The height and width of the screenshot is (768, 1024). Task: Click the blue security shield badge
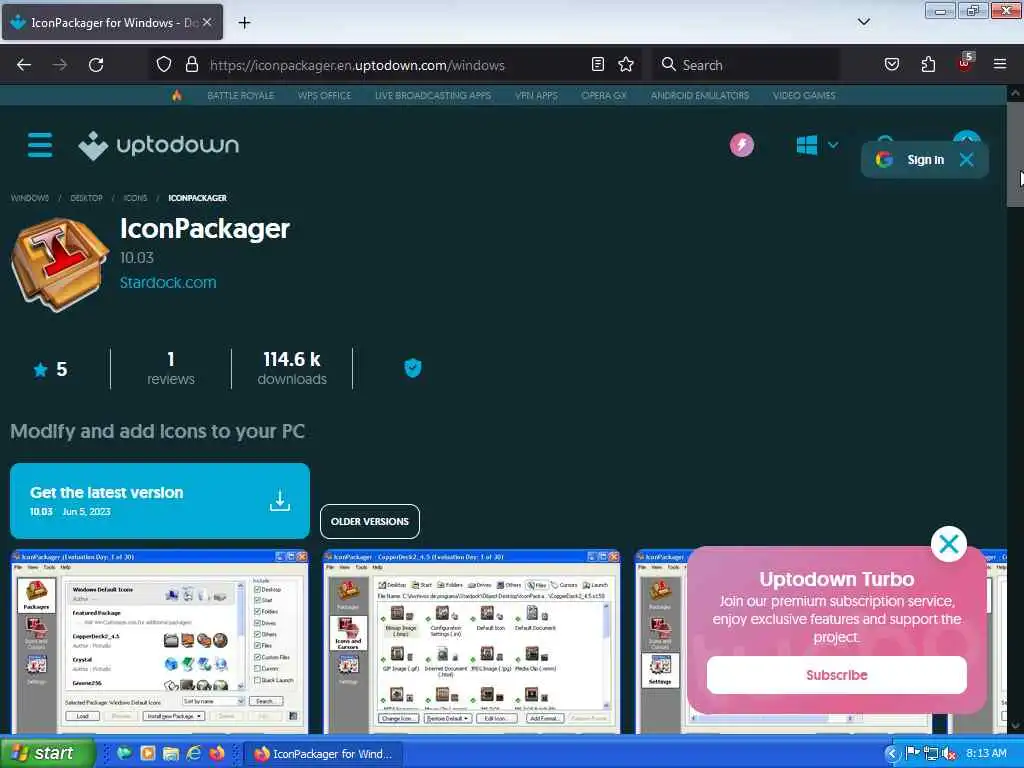[x=413, y=368]
